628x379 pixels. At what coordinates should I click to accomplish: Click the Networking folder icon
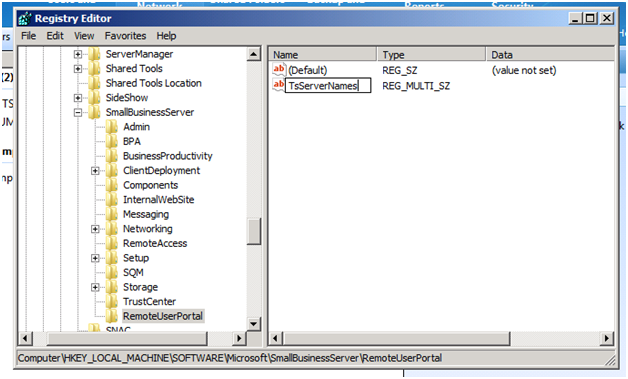112,229
